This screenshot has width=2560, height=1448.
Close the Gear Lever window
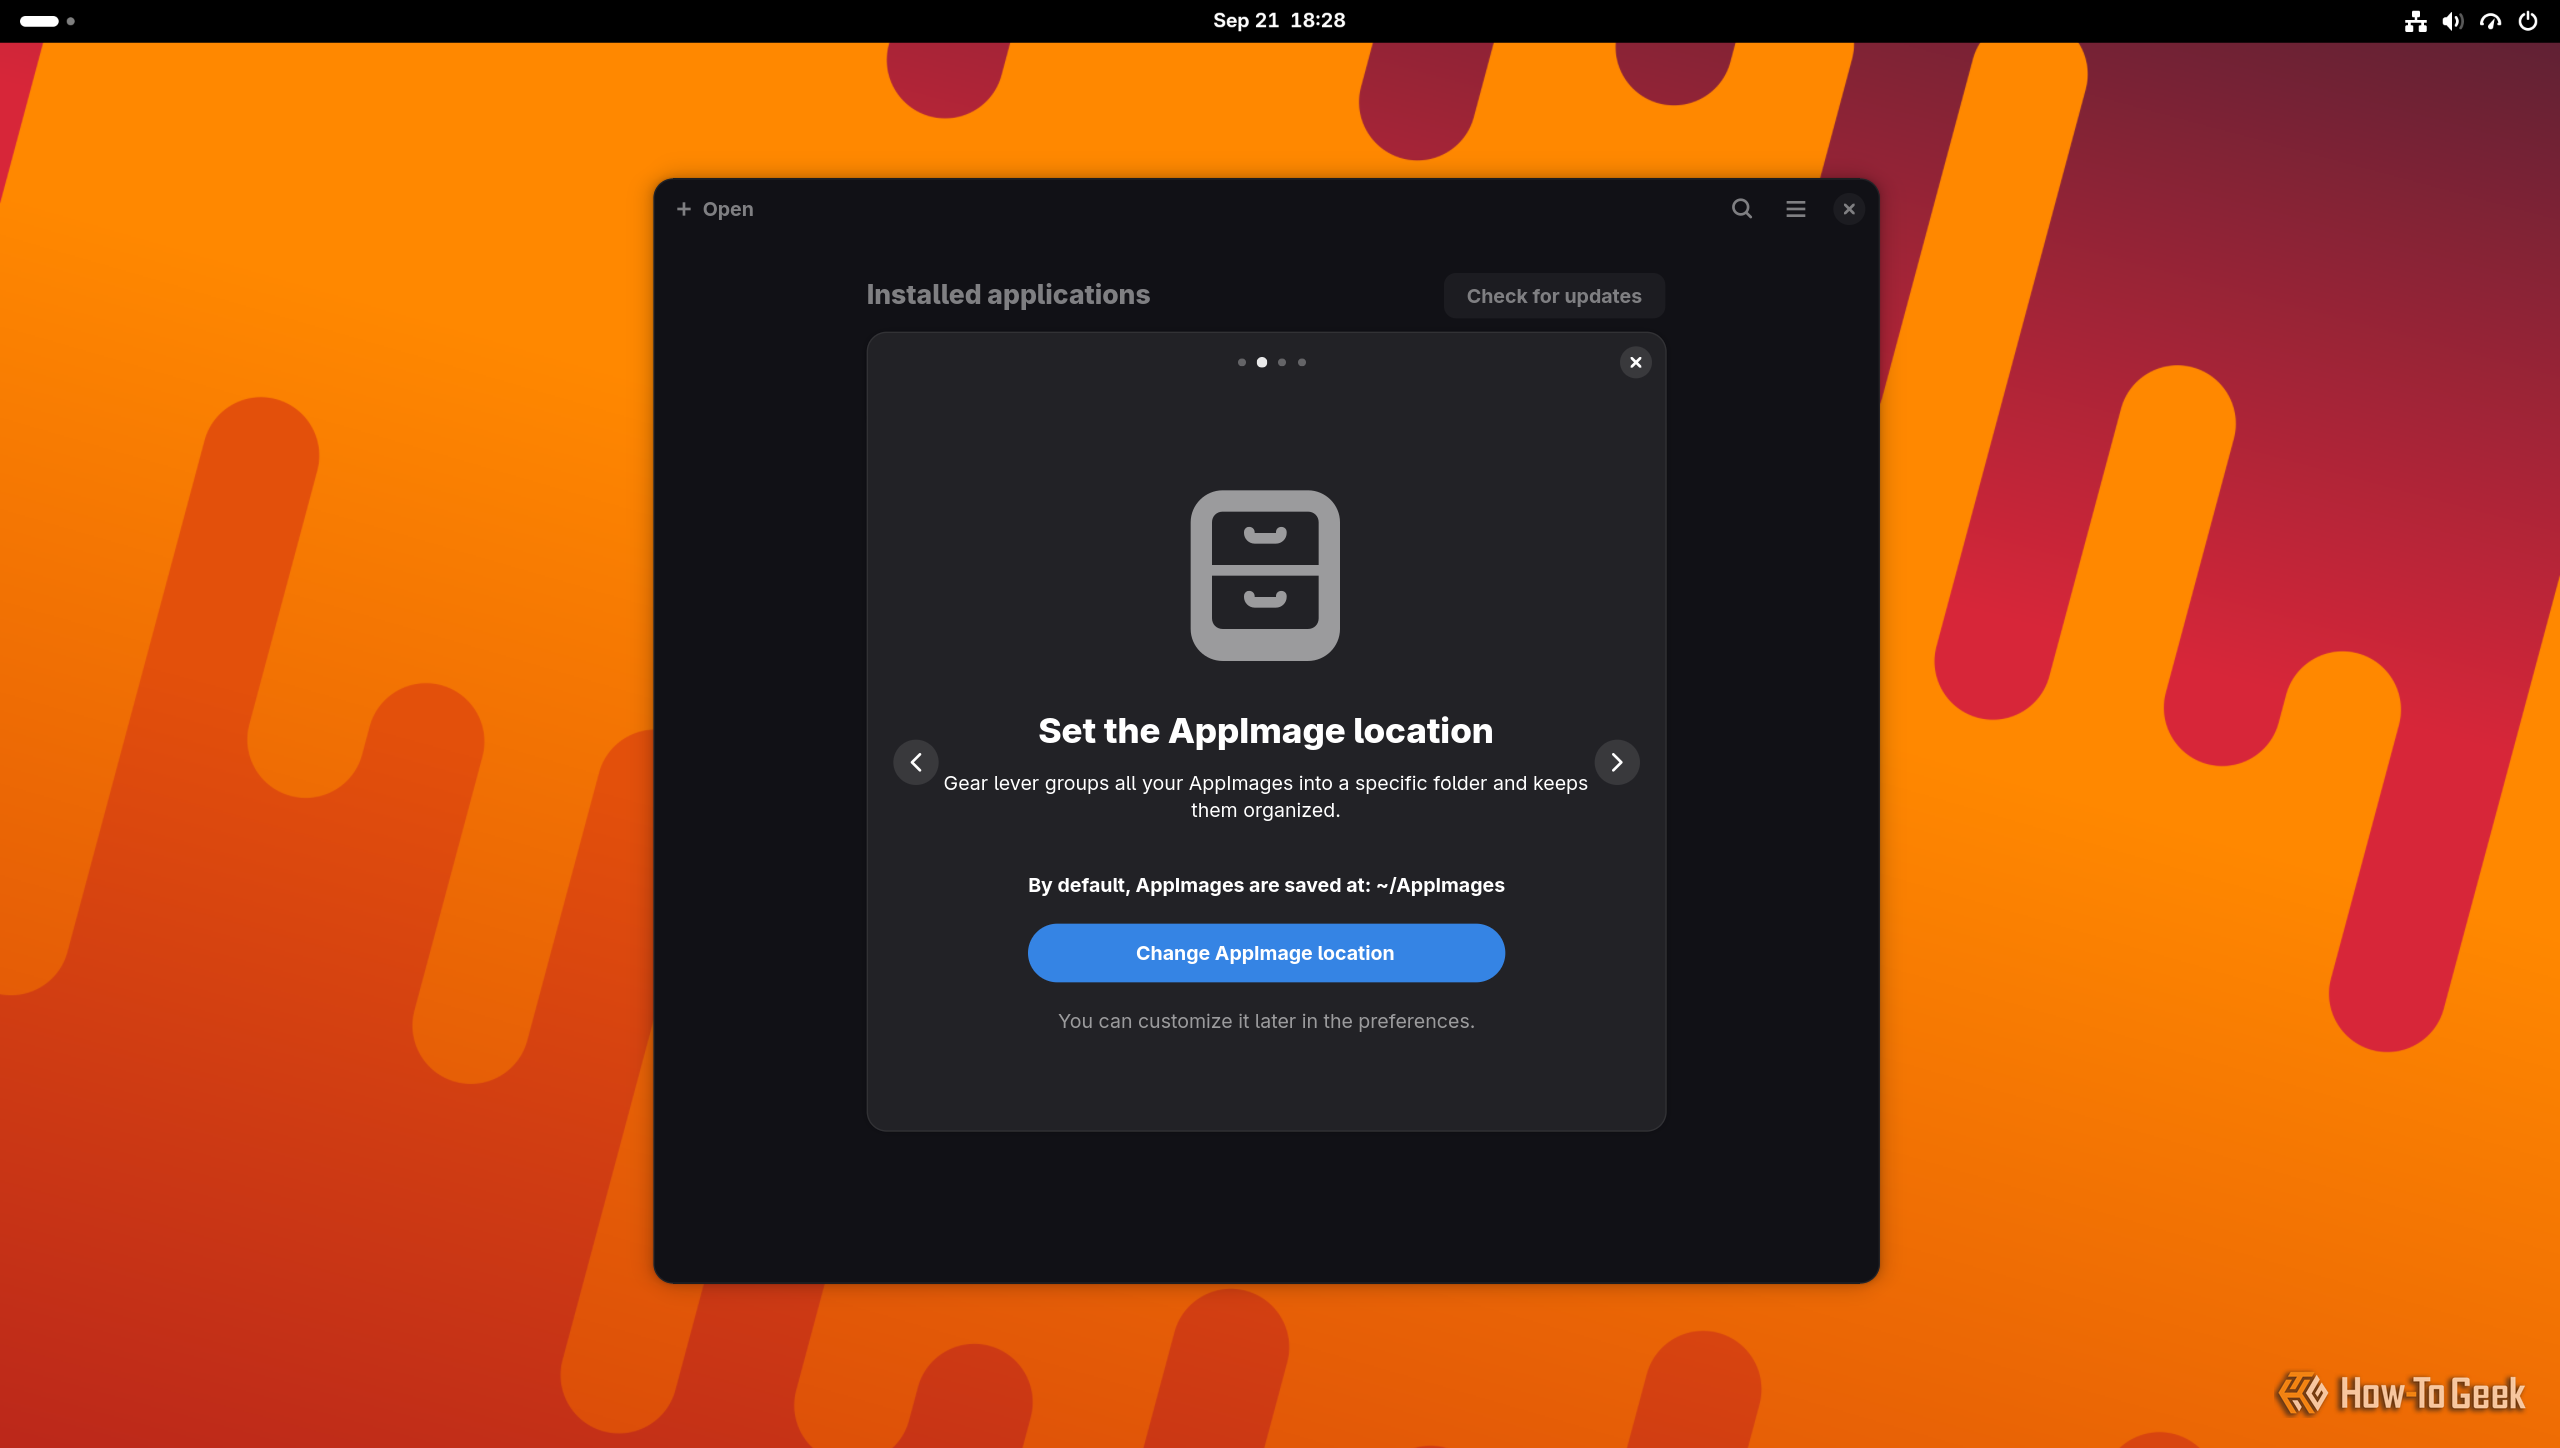(x=1849, y=209)
